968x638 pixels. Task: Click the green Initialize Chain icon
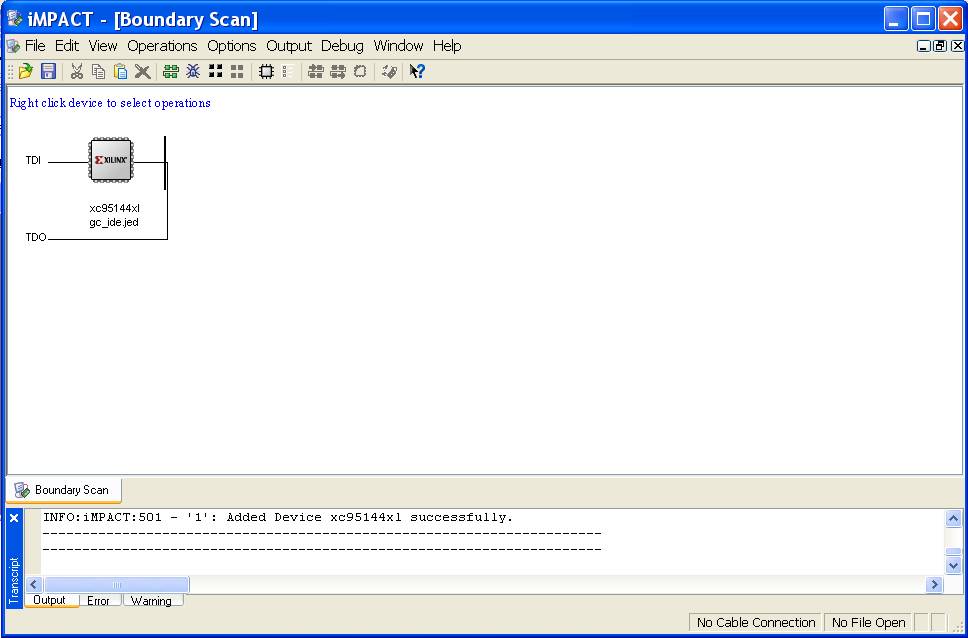click(171, 72)
